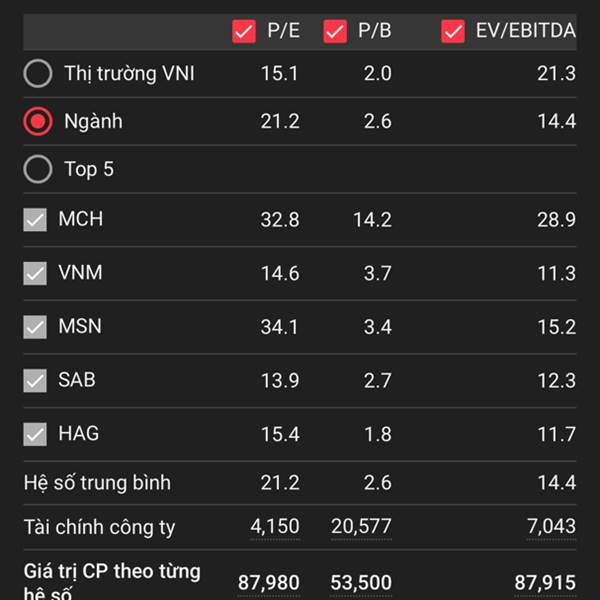Image resolution: width=600 pixels, height=600 pixels.
Task: Uncheck the P/E column checkbox
Action: [x=244, y=31]
